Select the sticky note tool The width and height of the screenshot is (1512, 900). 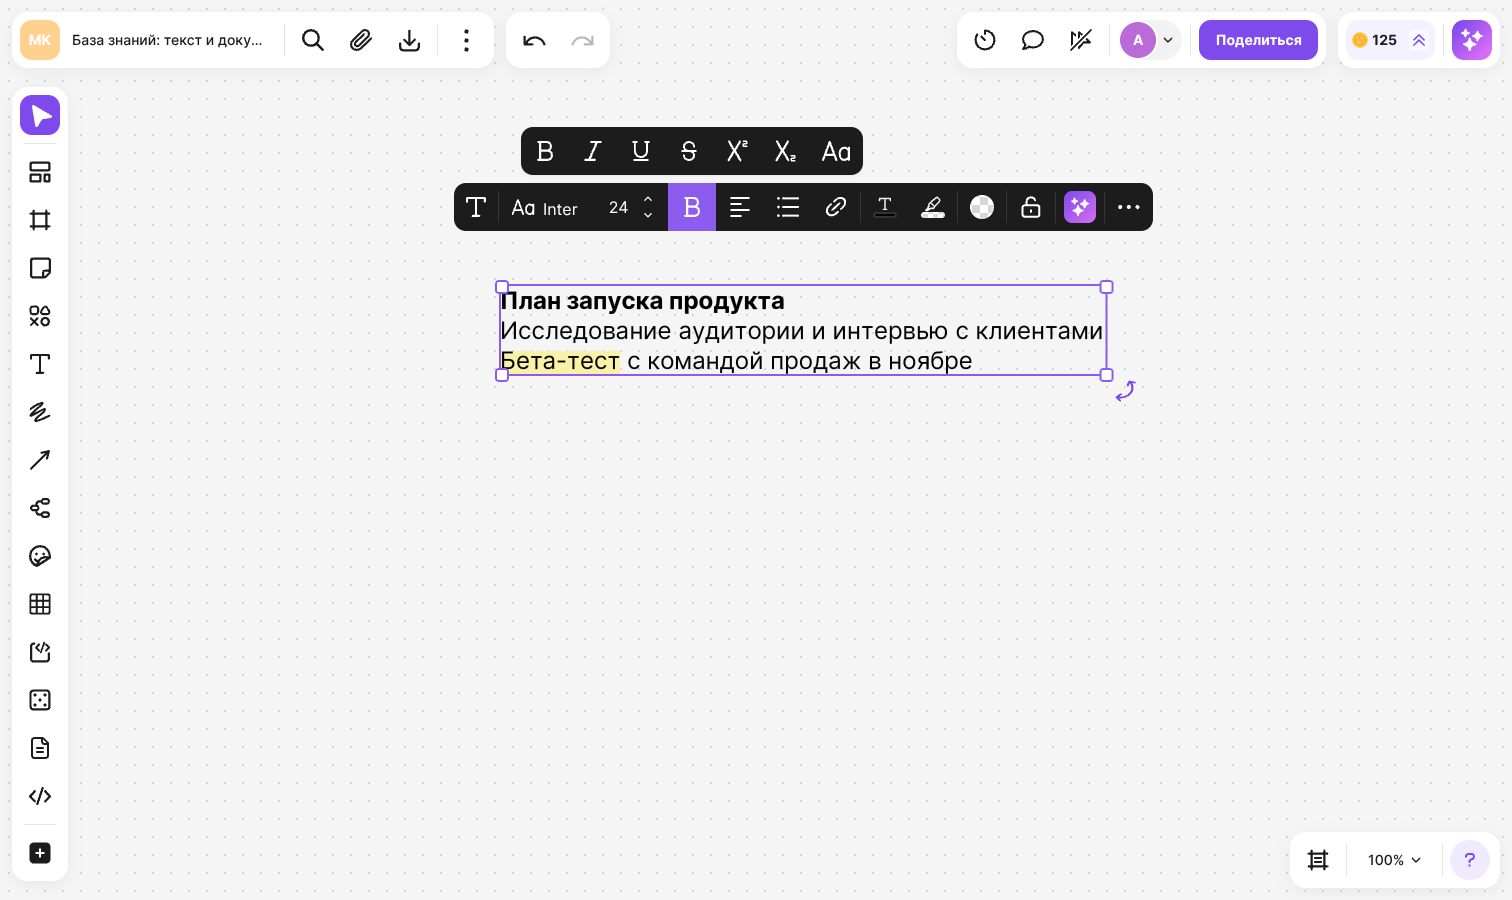pyautogui.click(x=40, y=268)
